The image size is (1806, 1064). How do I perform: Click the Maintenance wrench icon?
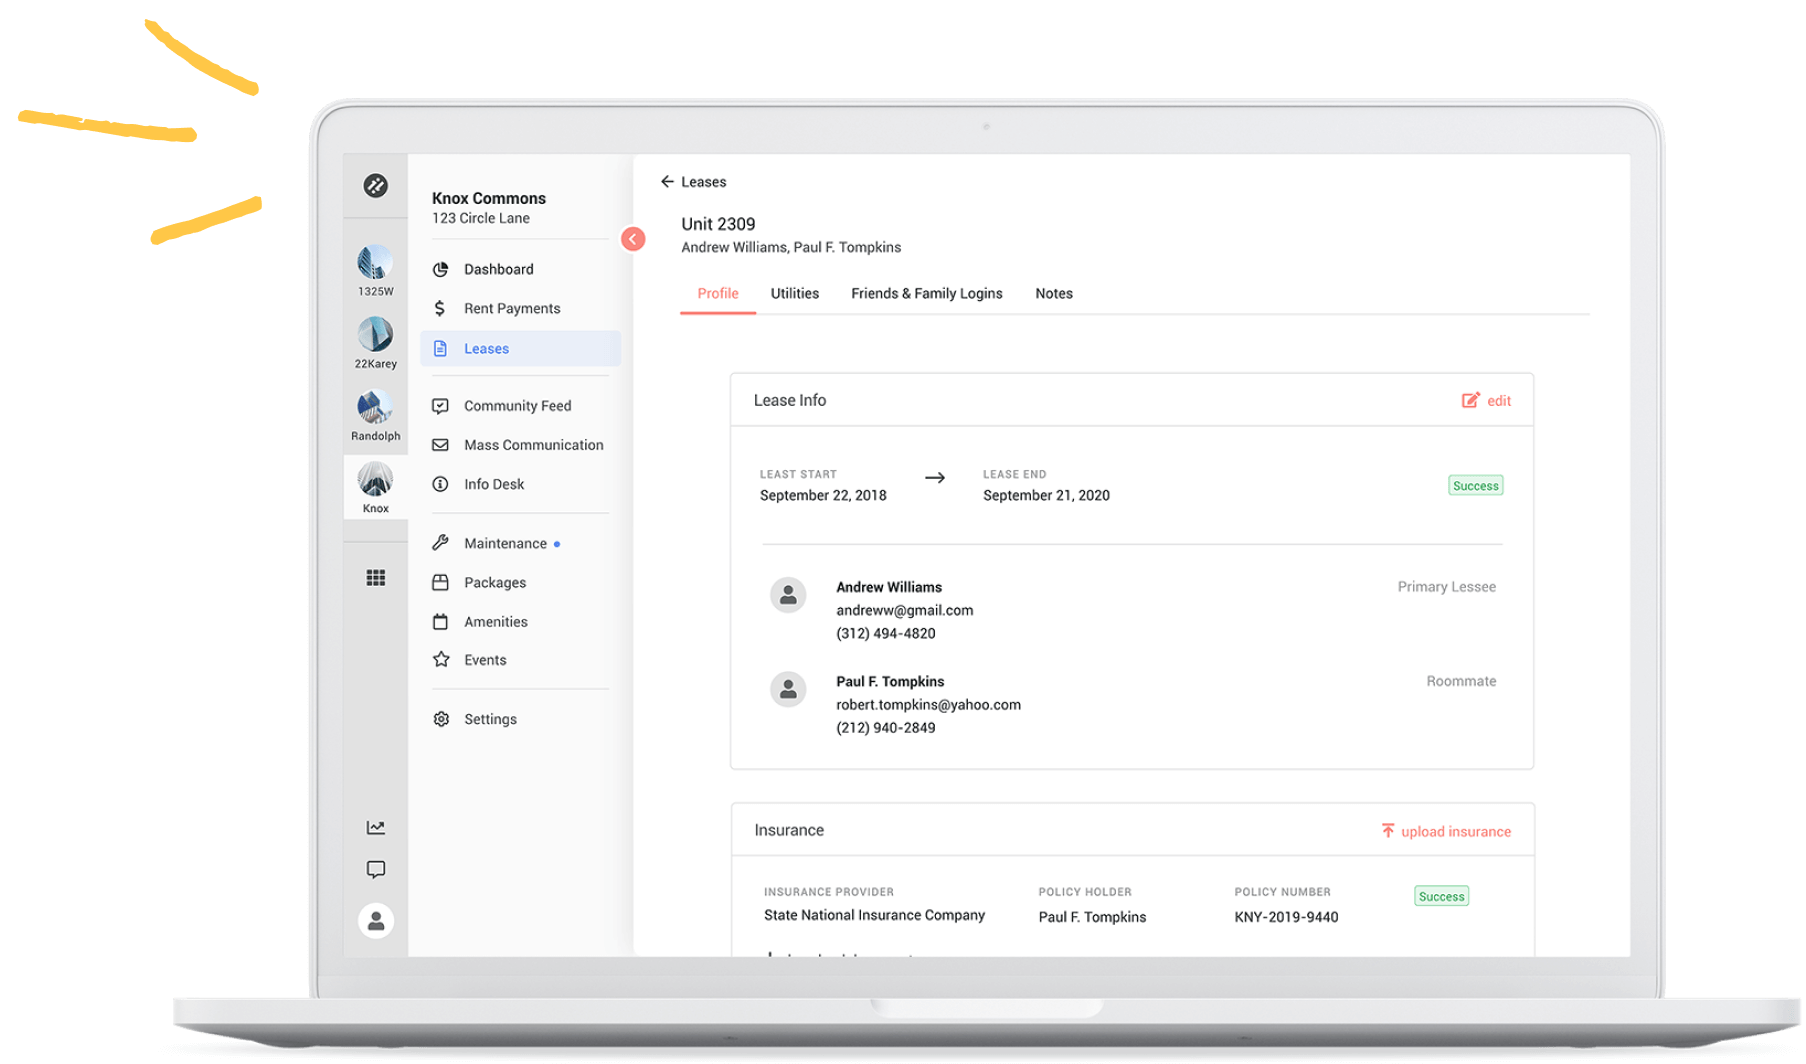click(441, 543)
